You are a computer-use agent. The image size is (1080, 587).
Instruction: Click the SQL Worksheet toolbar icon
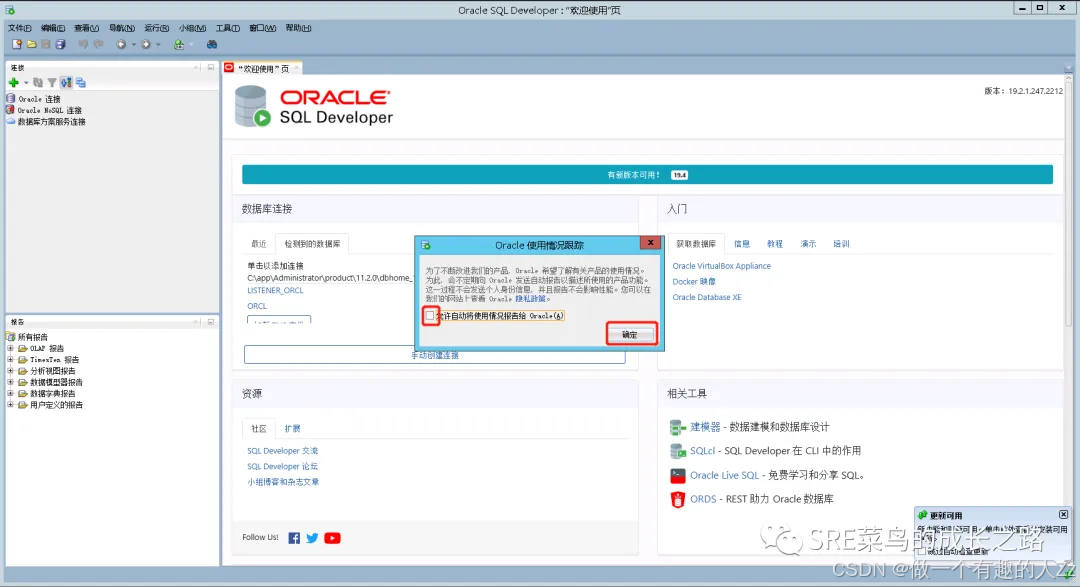tap(179, 44)
